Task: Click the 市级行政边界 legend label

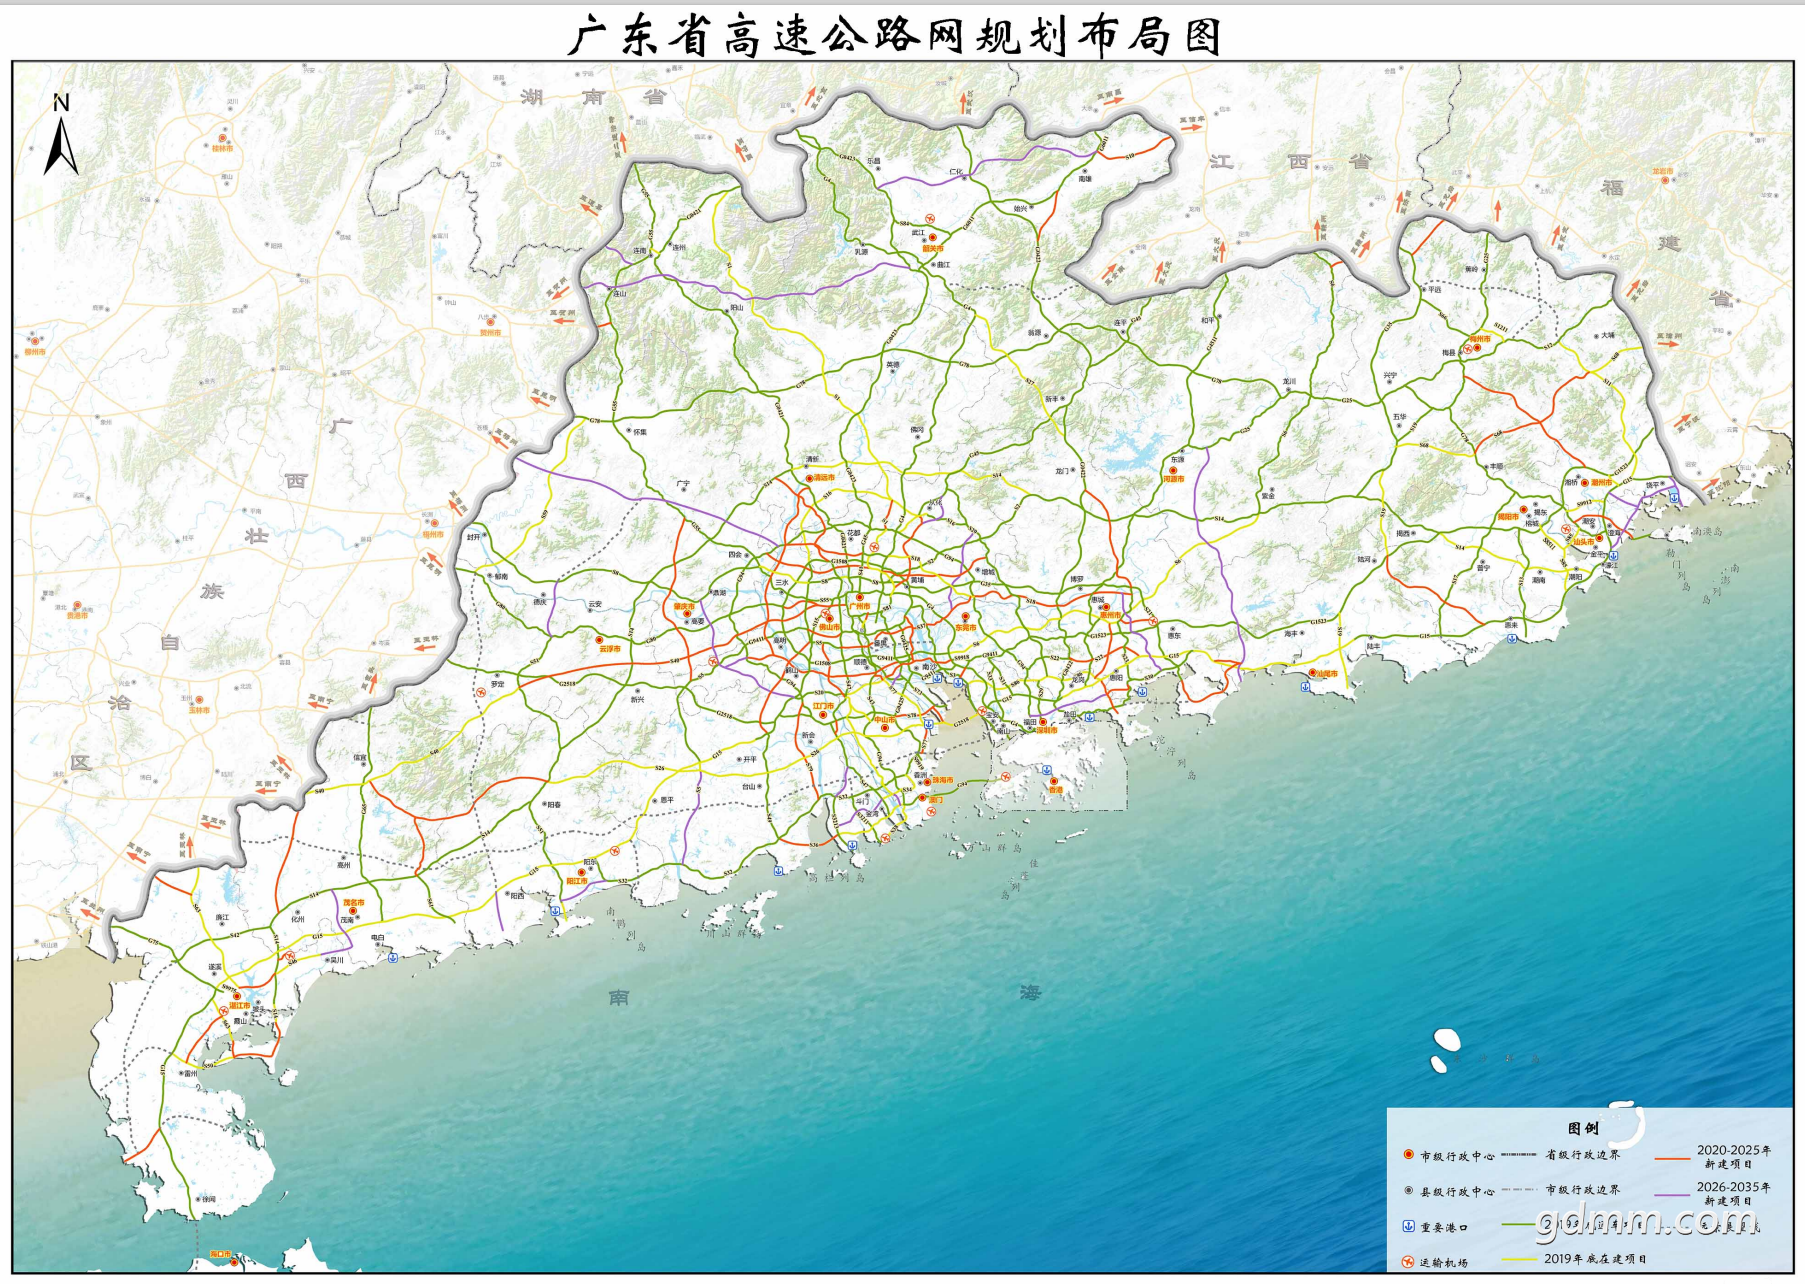Action: [1582, 1190]
